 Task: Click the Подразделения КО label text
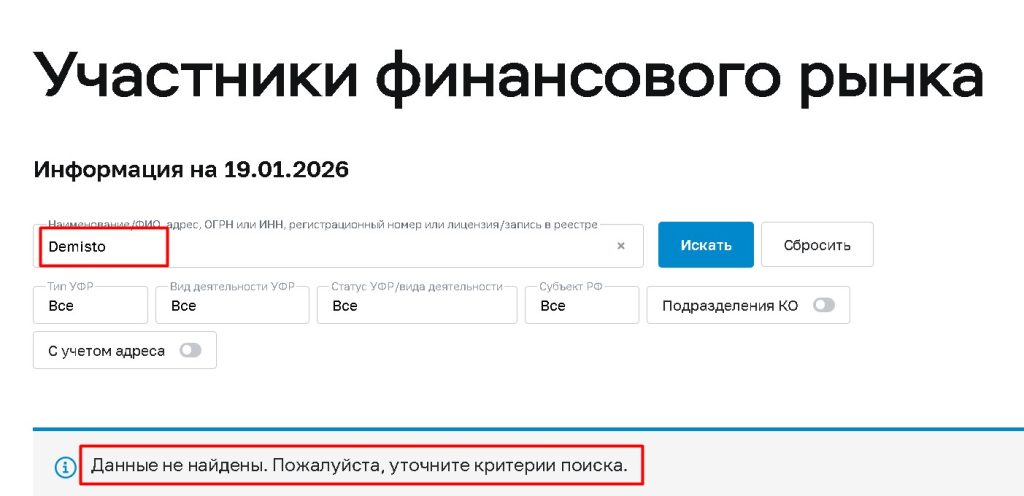click(730, 306)
